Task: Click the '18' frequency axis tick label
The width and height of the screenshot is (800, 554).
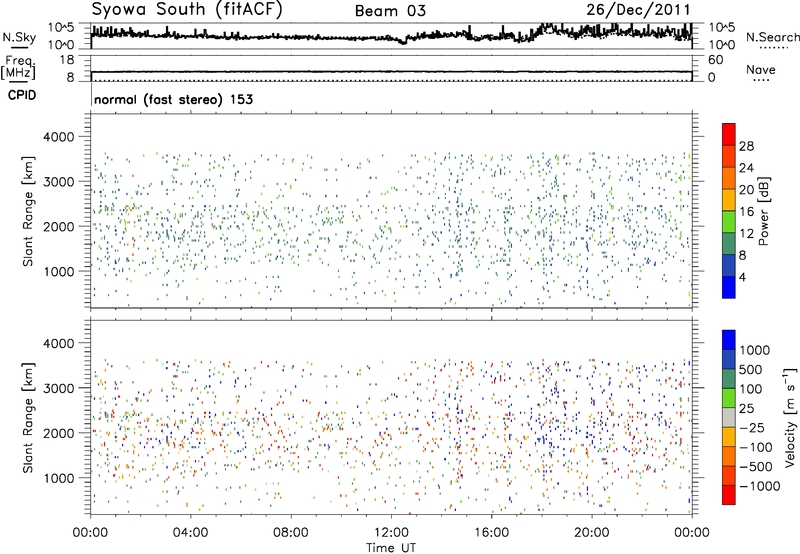Action: pyautogui.click(x=67, y=60)
